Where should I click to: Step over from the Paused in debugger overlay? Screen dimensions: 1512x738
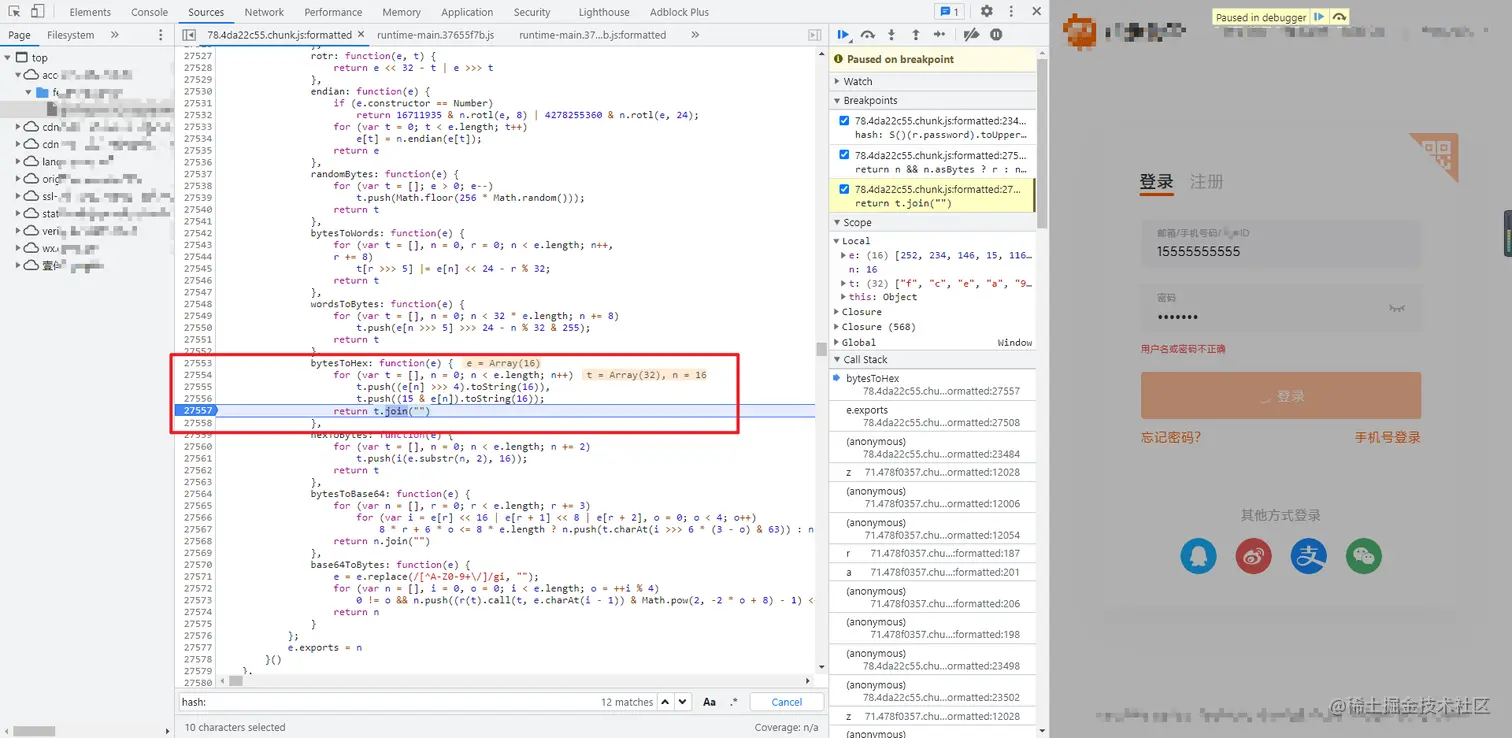coord(1339,17)
